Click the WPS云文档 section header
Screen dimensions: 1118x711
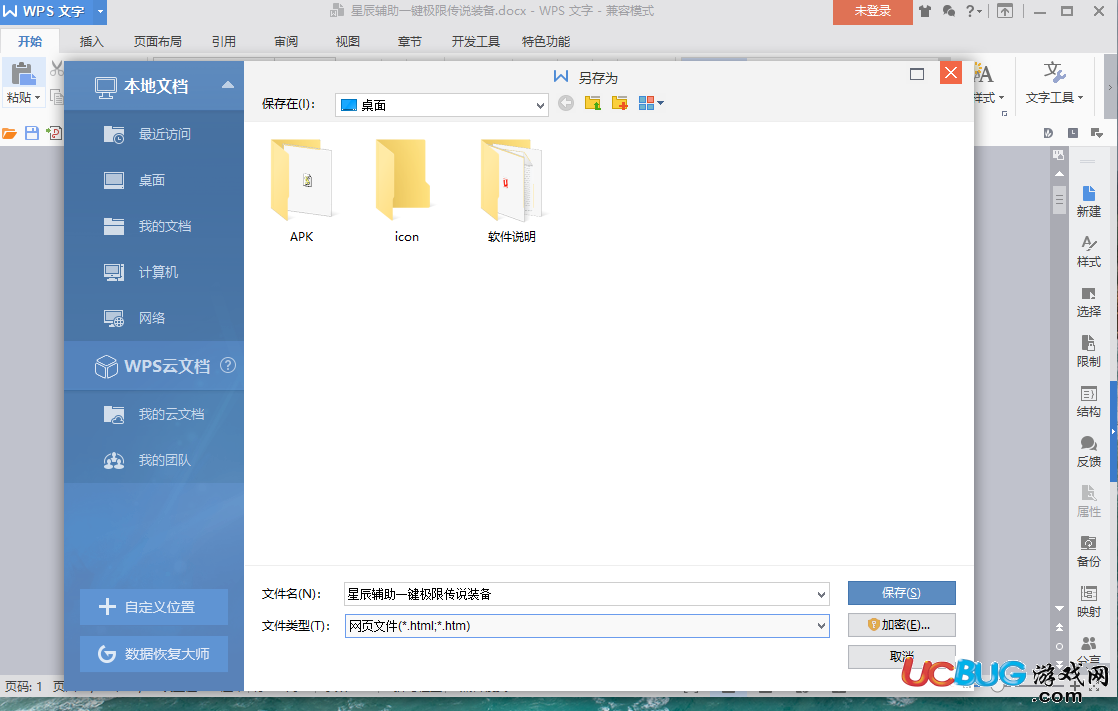pyautogui.click(x=154, y=366)
